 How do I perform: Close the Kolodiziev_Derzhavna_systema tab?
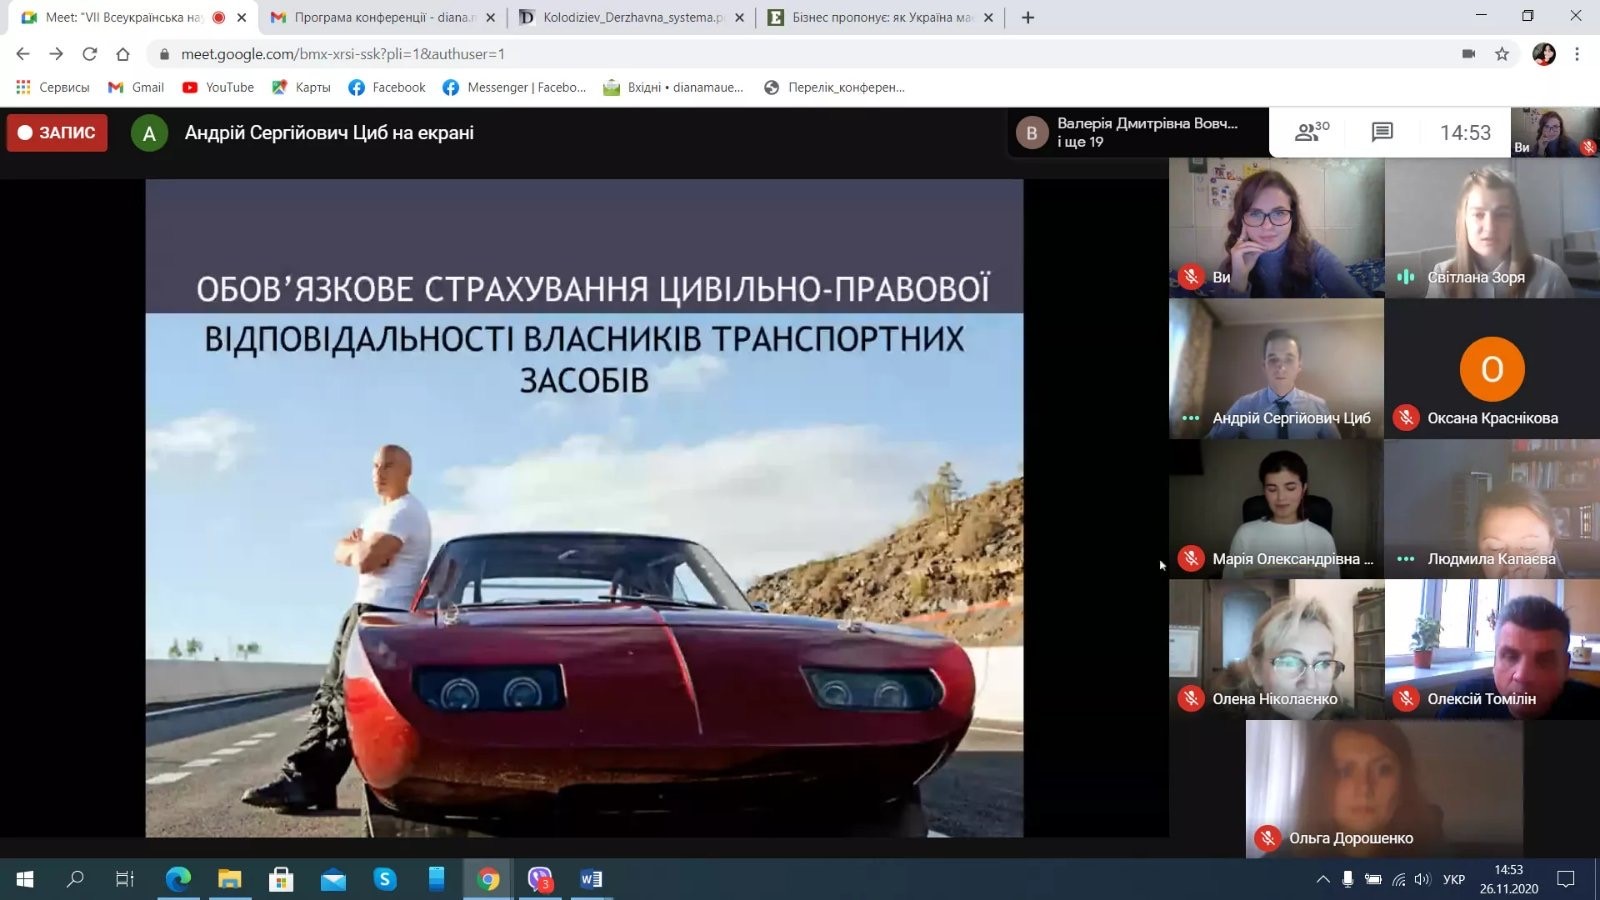click(x=739, y=17)
